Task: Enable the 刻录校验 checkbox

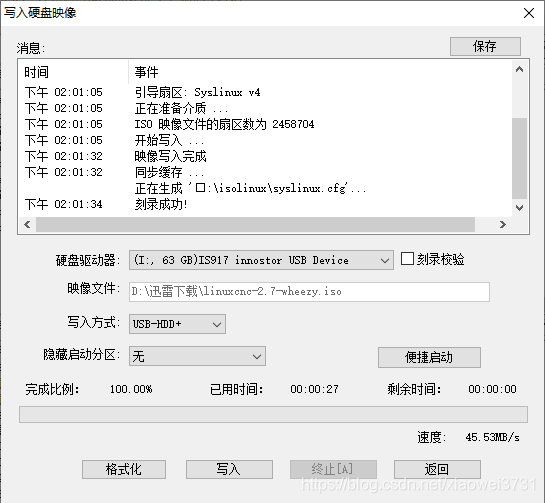Action: point(407,259)
